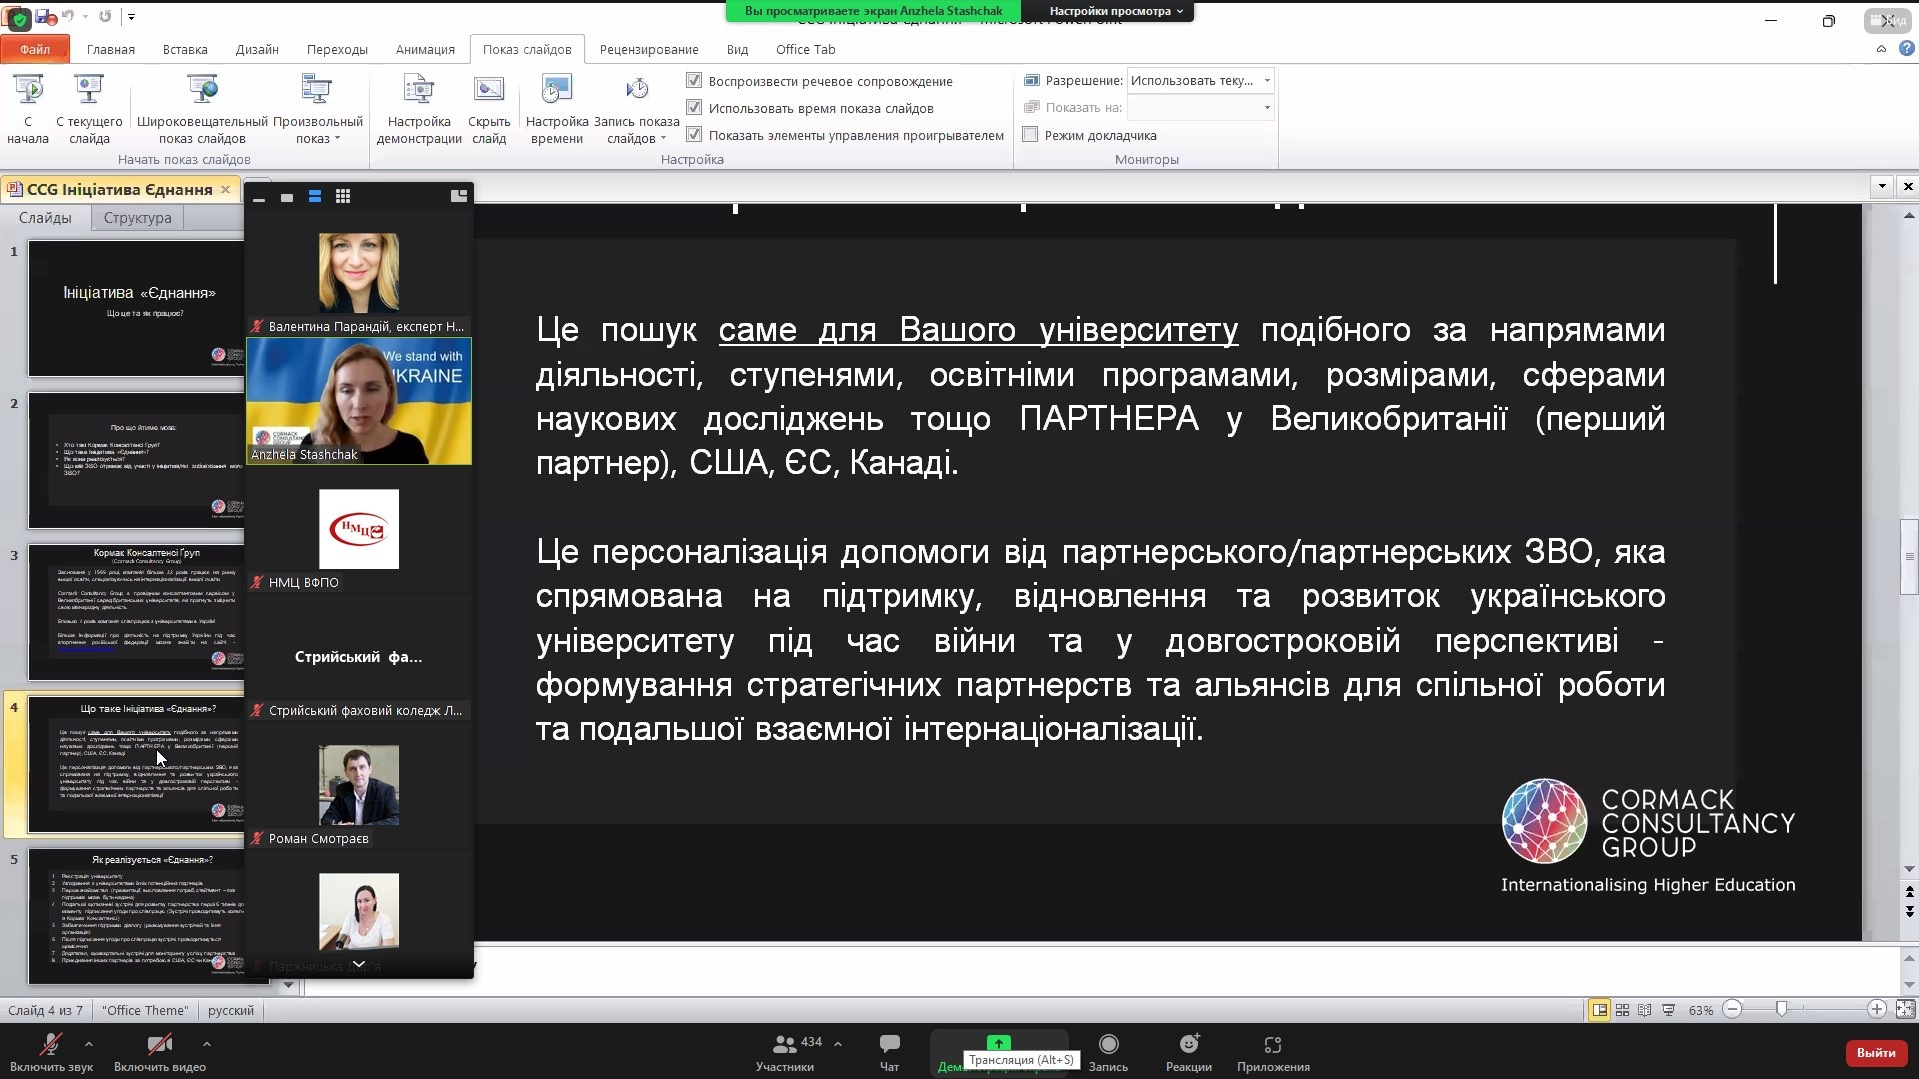1919x1079 pixels.
Task: Click the 'Файл' file button
Action: [x=35, y=49]
